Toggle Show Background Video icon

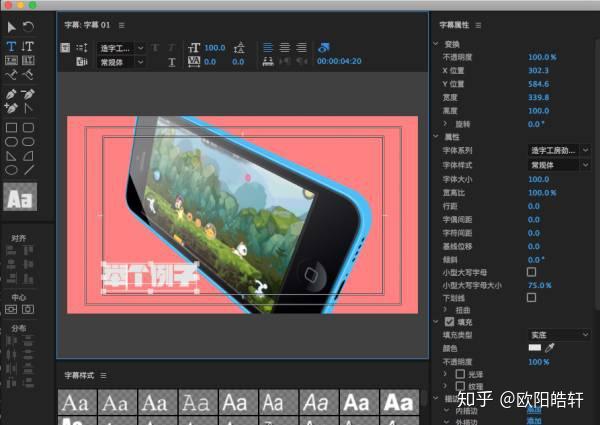point(324,47)
